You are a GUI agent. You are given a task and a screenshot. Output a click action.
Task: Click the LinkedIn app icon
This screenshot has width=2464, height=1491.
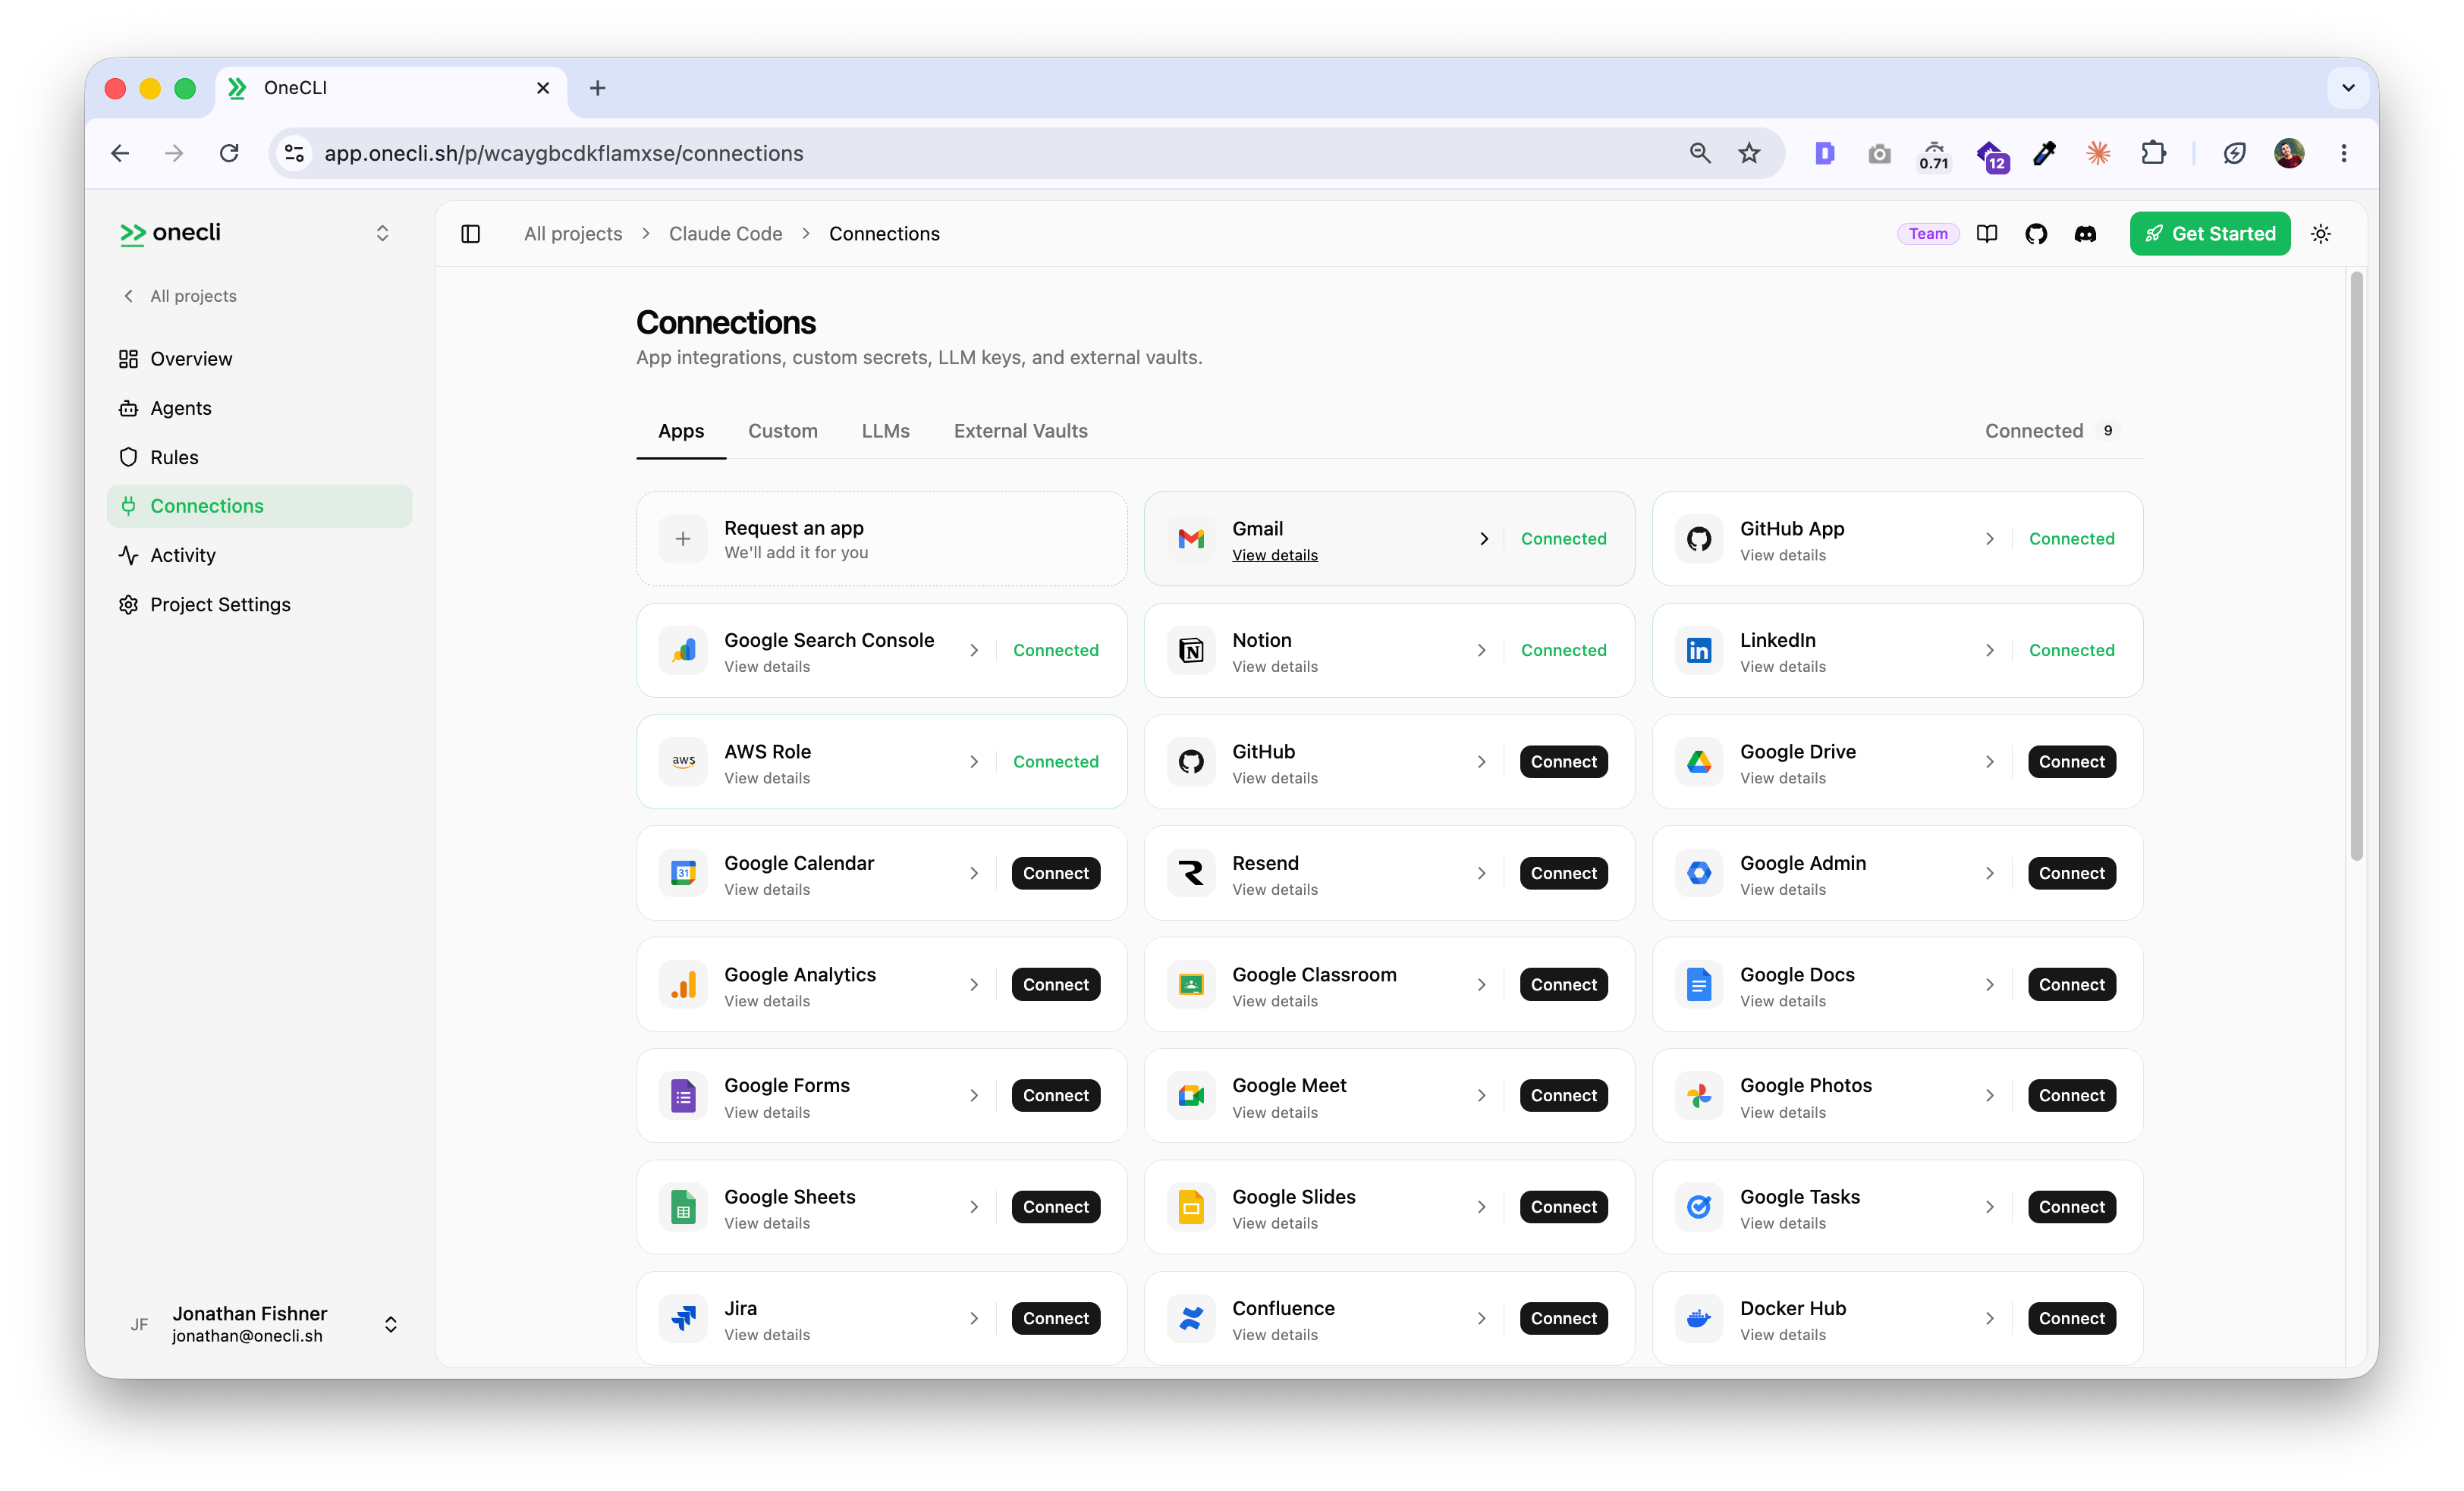(x=1699, y=651)
